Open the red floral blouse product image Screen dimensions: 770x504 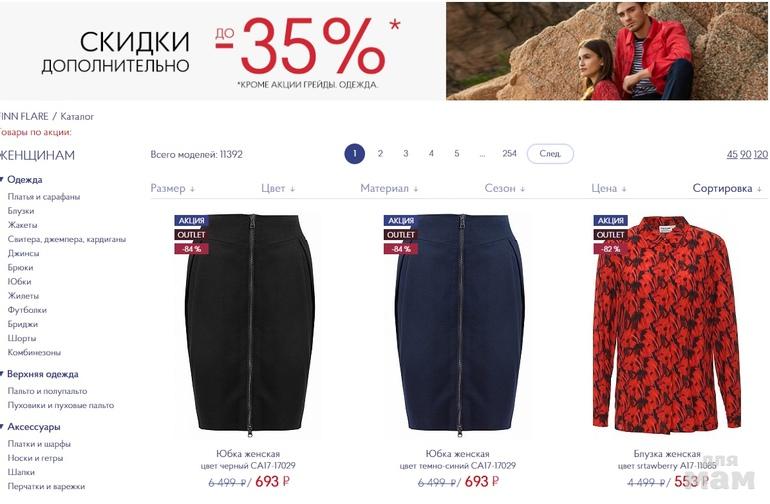point(666,324)
